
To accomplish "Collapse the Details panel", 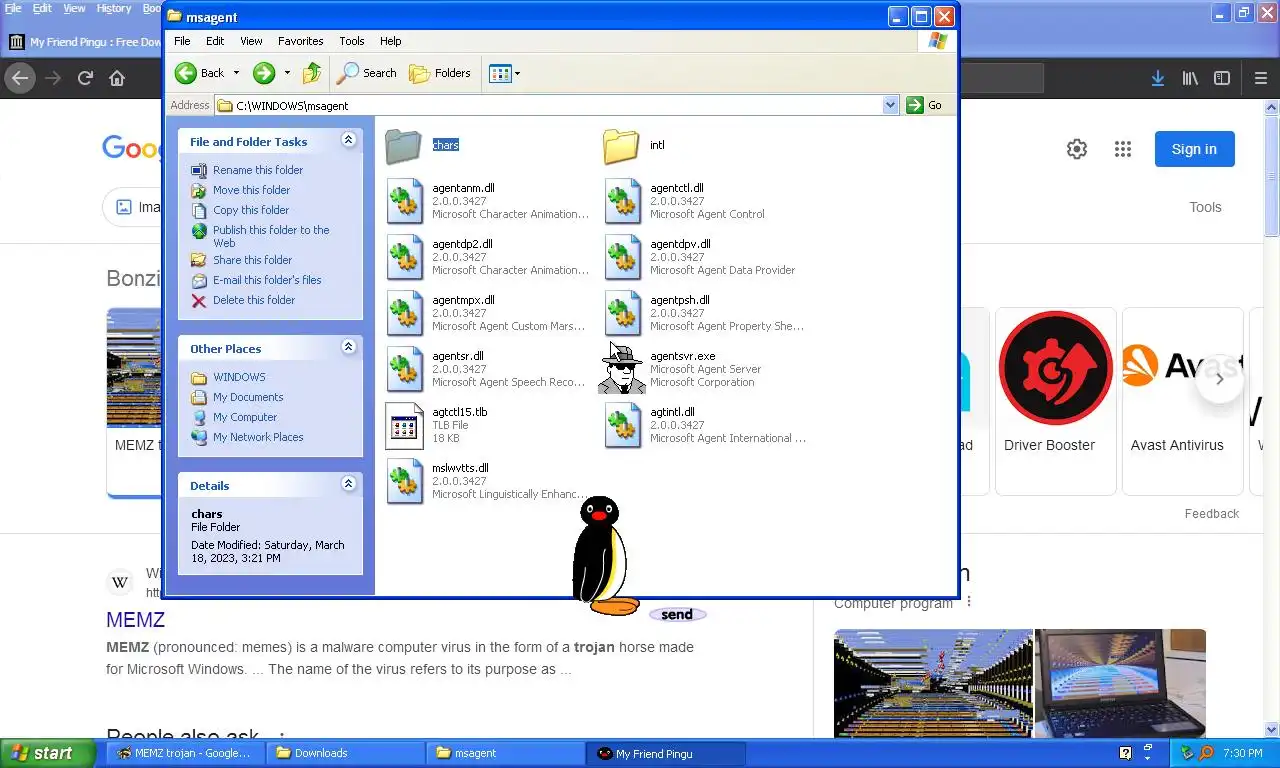I will coord(348,484).
